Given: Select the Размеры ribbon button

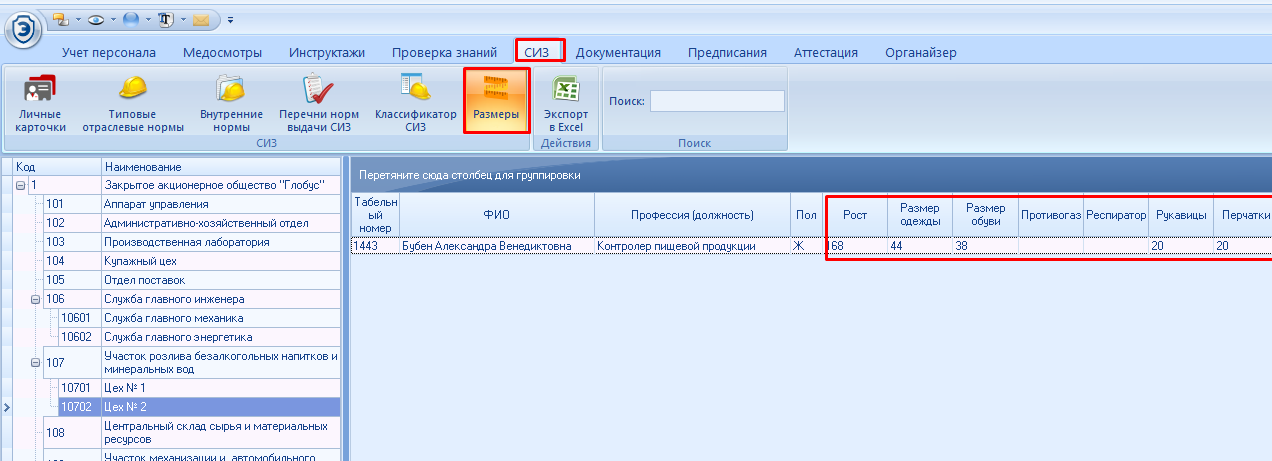Looking at the screenshot, I should click(x=496, y=101).
